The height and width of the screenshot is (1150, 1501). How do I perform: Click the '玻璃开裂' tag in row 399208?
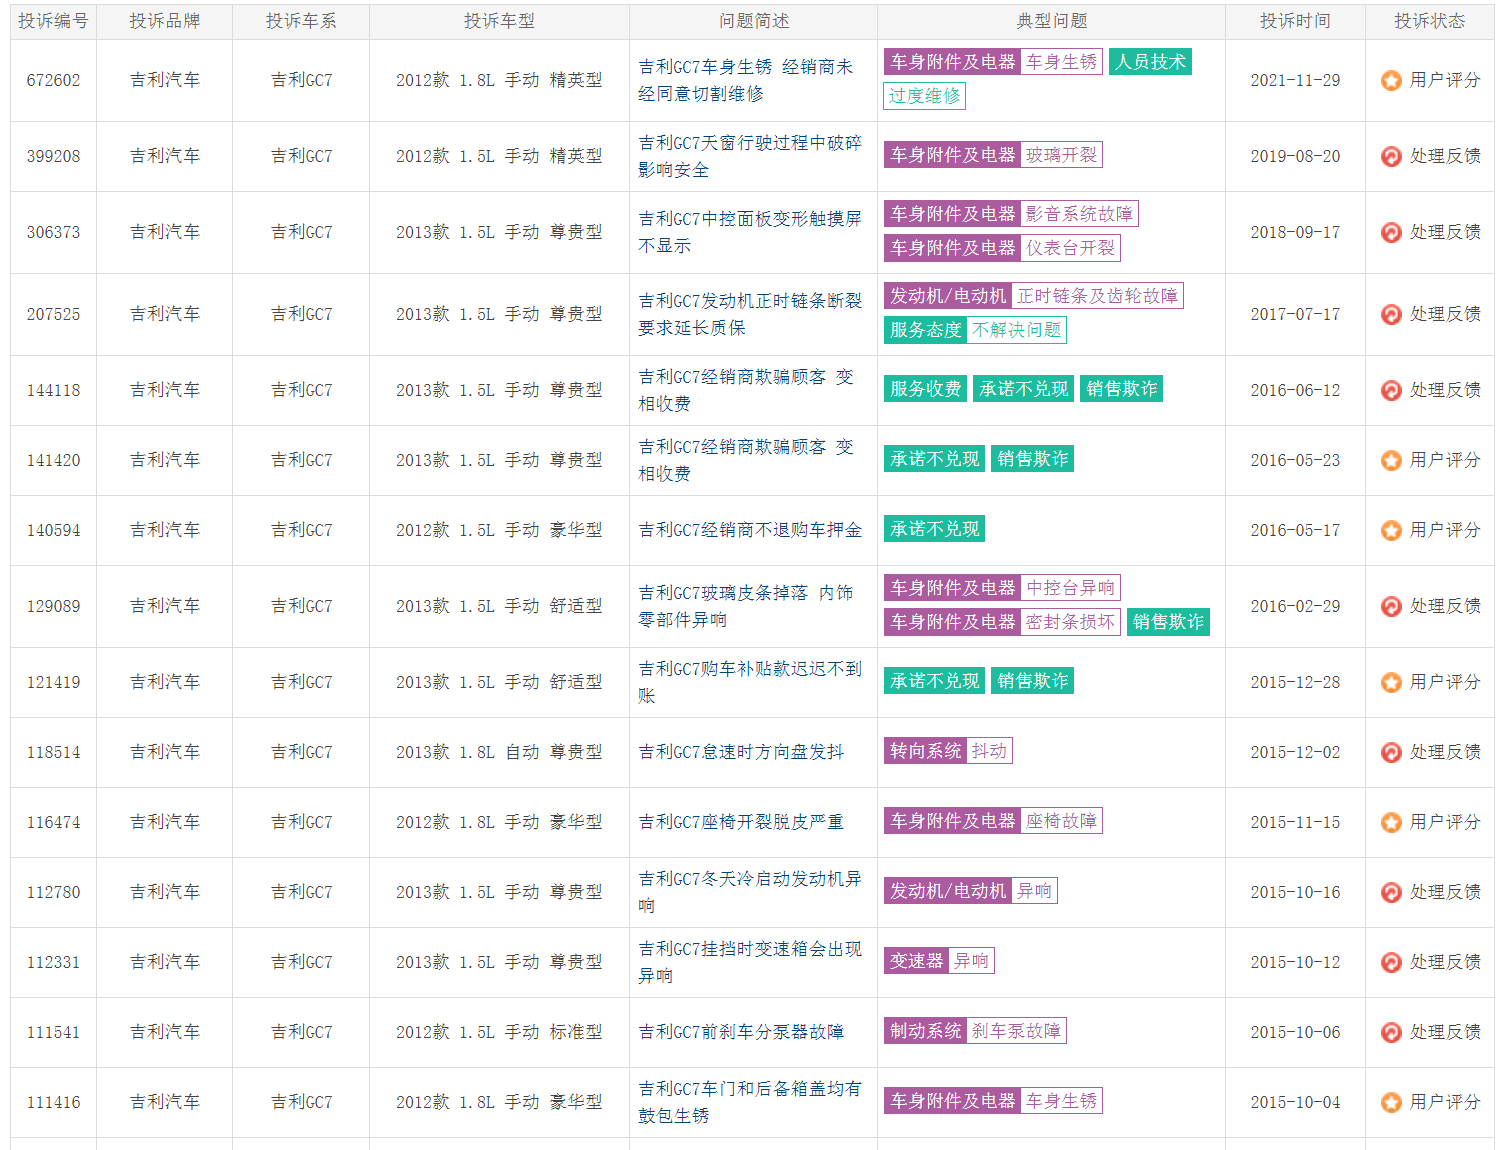point(1062,155)
